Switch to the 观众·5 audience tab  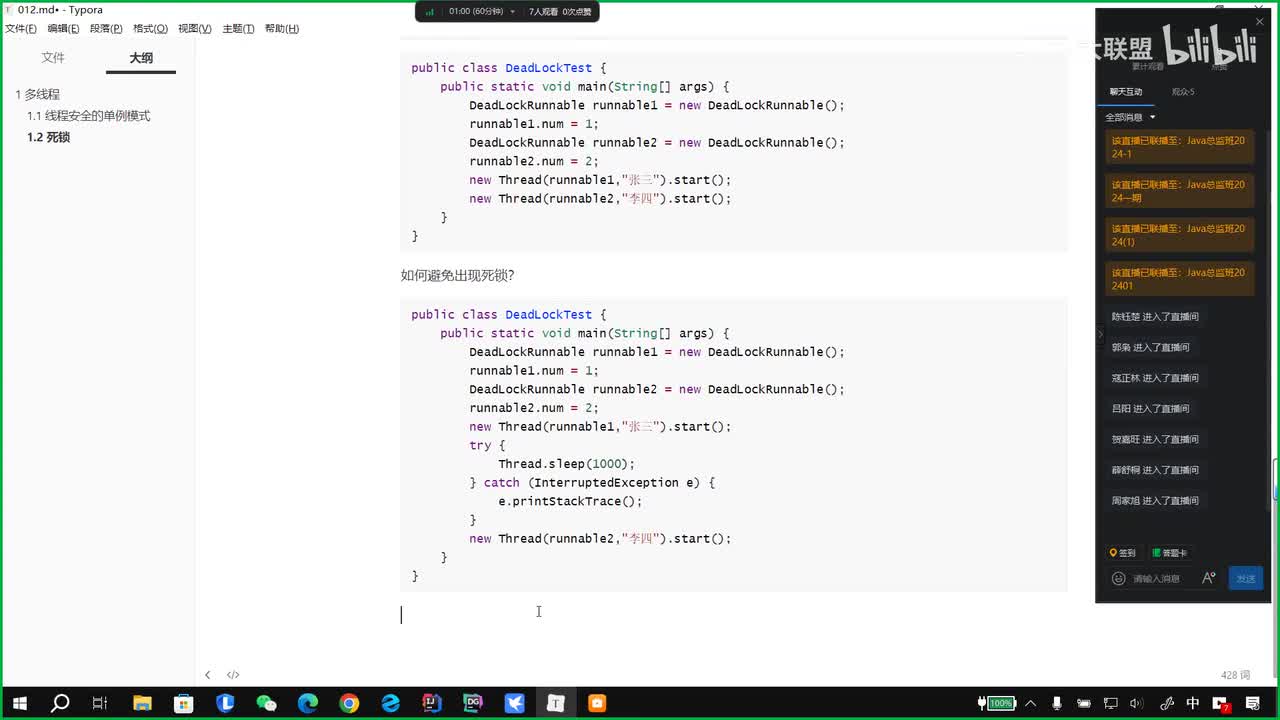[1183, 92]
